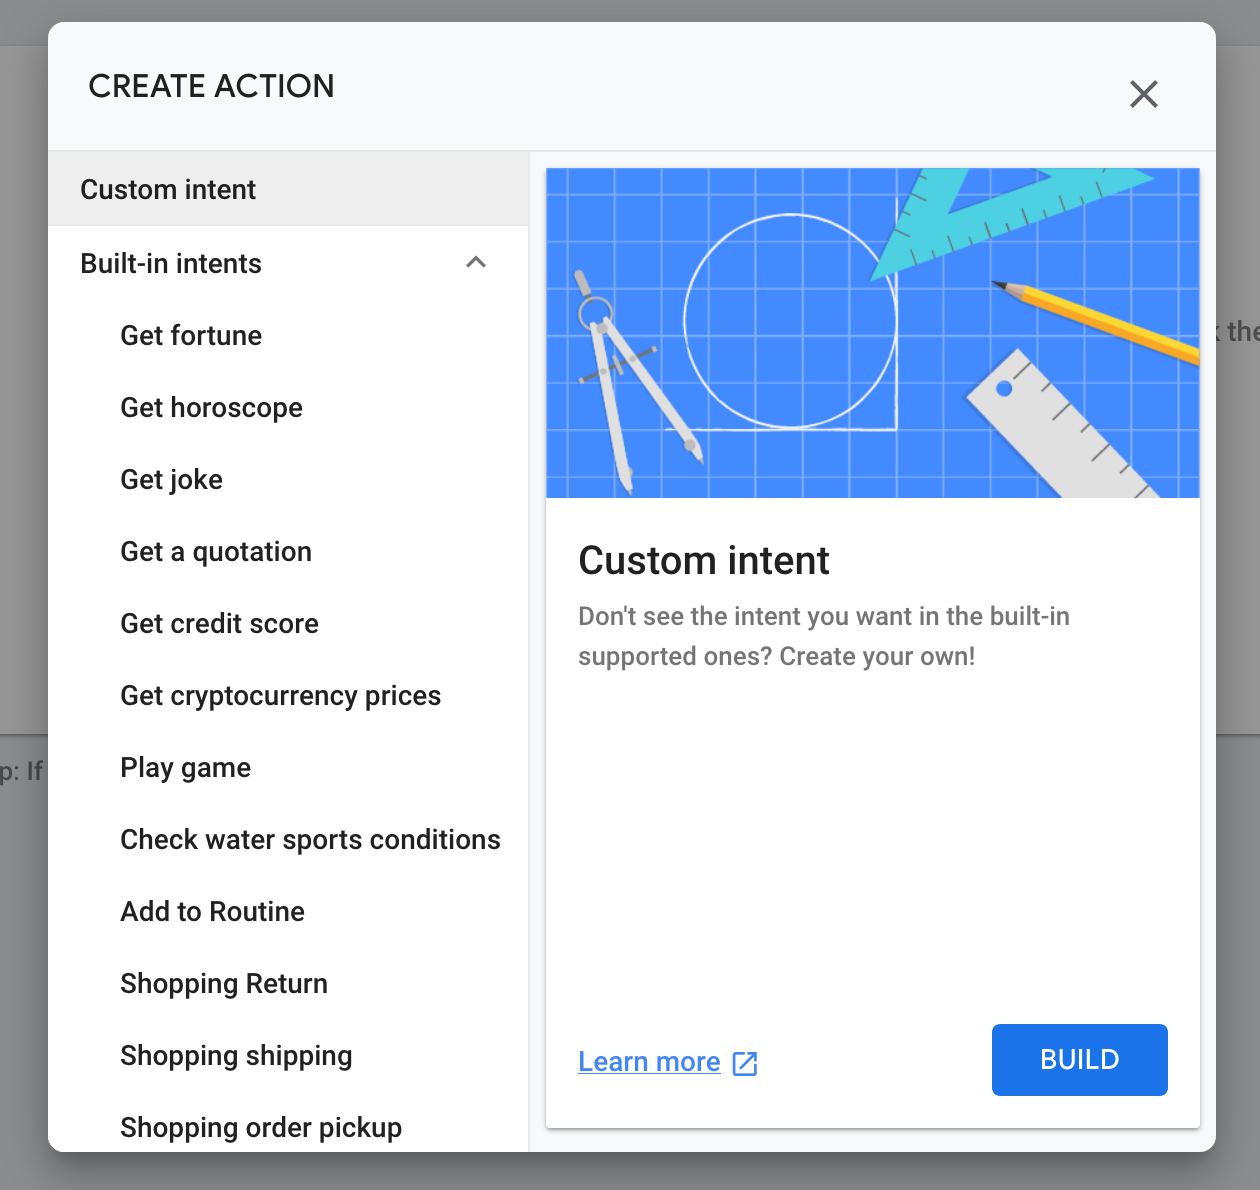Select the Custom intent option

tap(288, 189)
